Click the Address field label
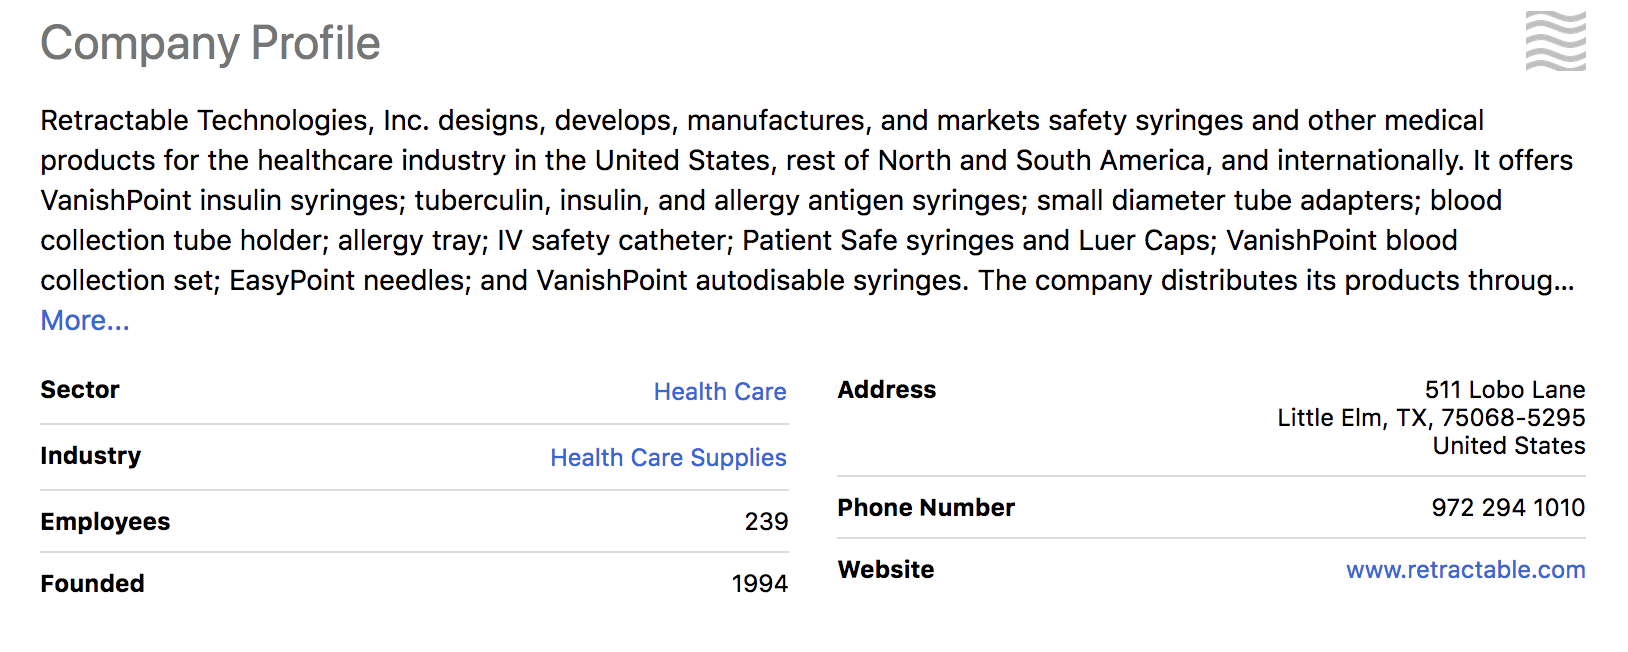The image size is (1628, 652). tap(887, 390)
